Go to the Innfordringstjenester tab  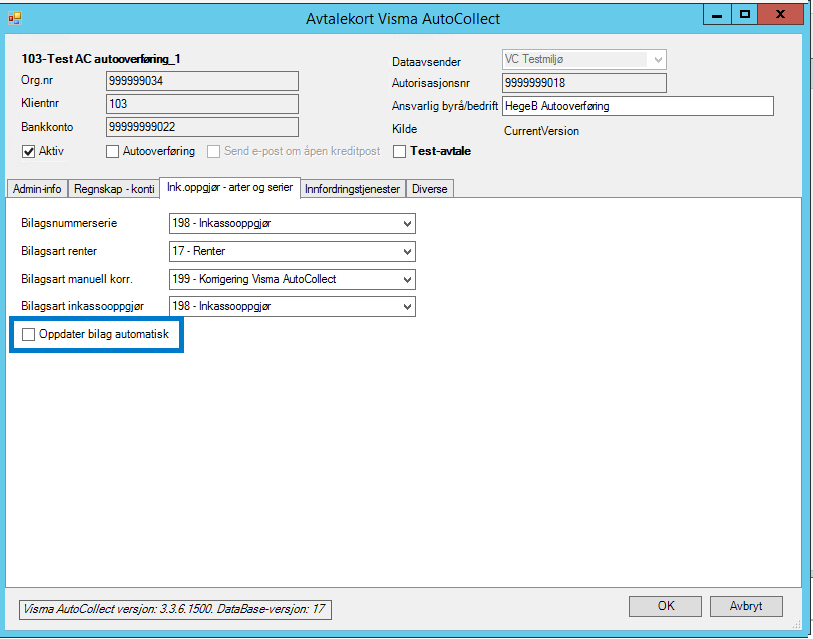(353, 189)
